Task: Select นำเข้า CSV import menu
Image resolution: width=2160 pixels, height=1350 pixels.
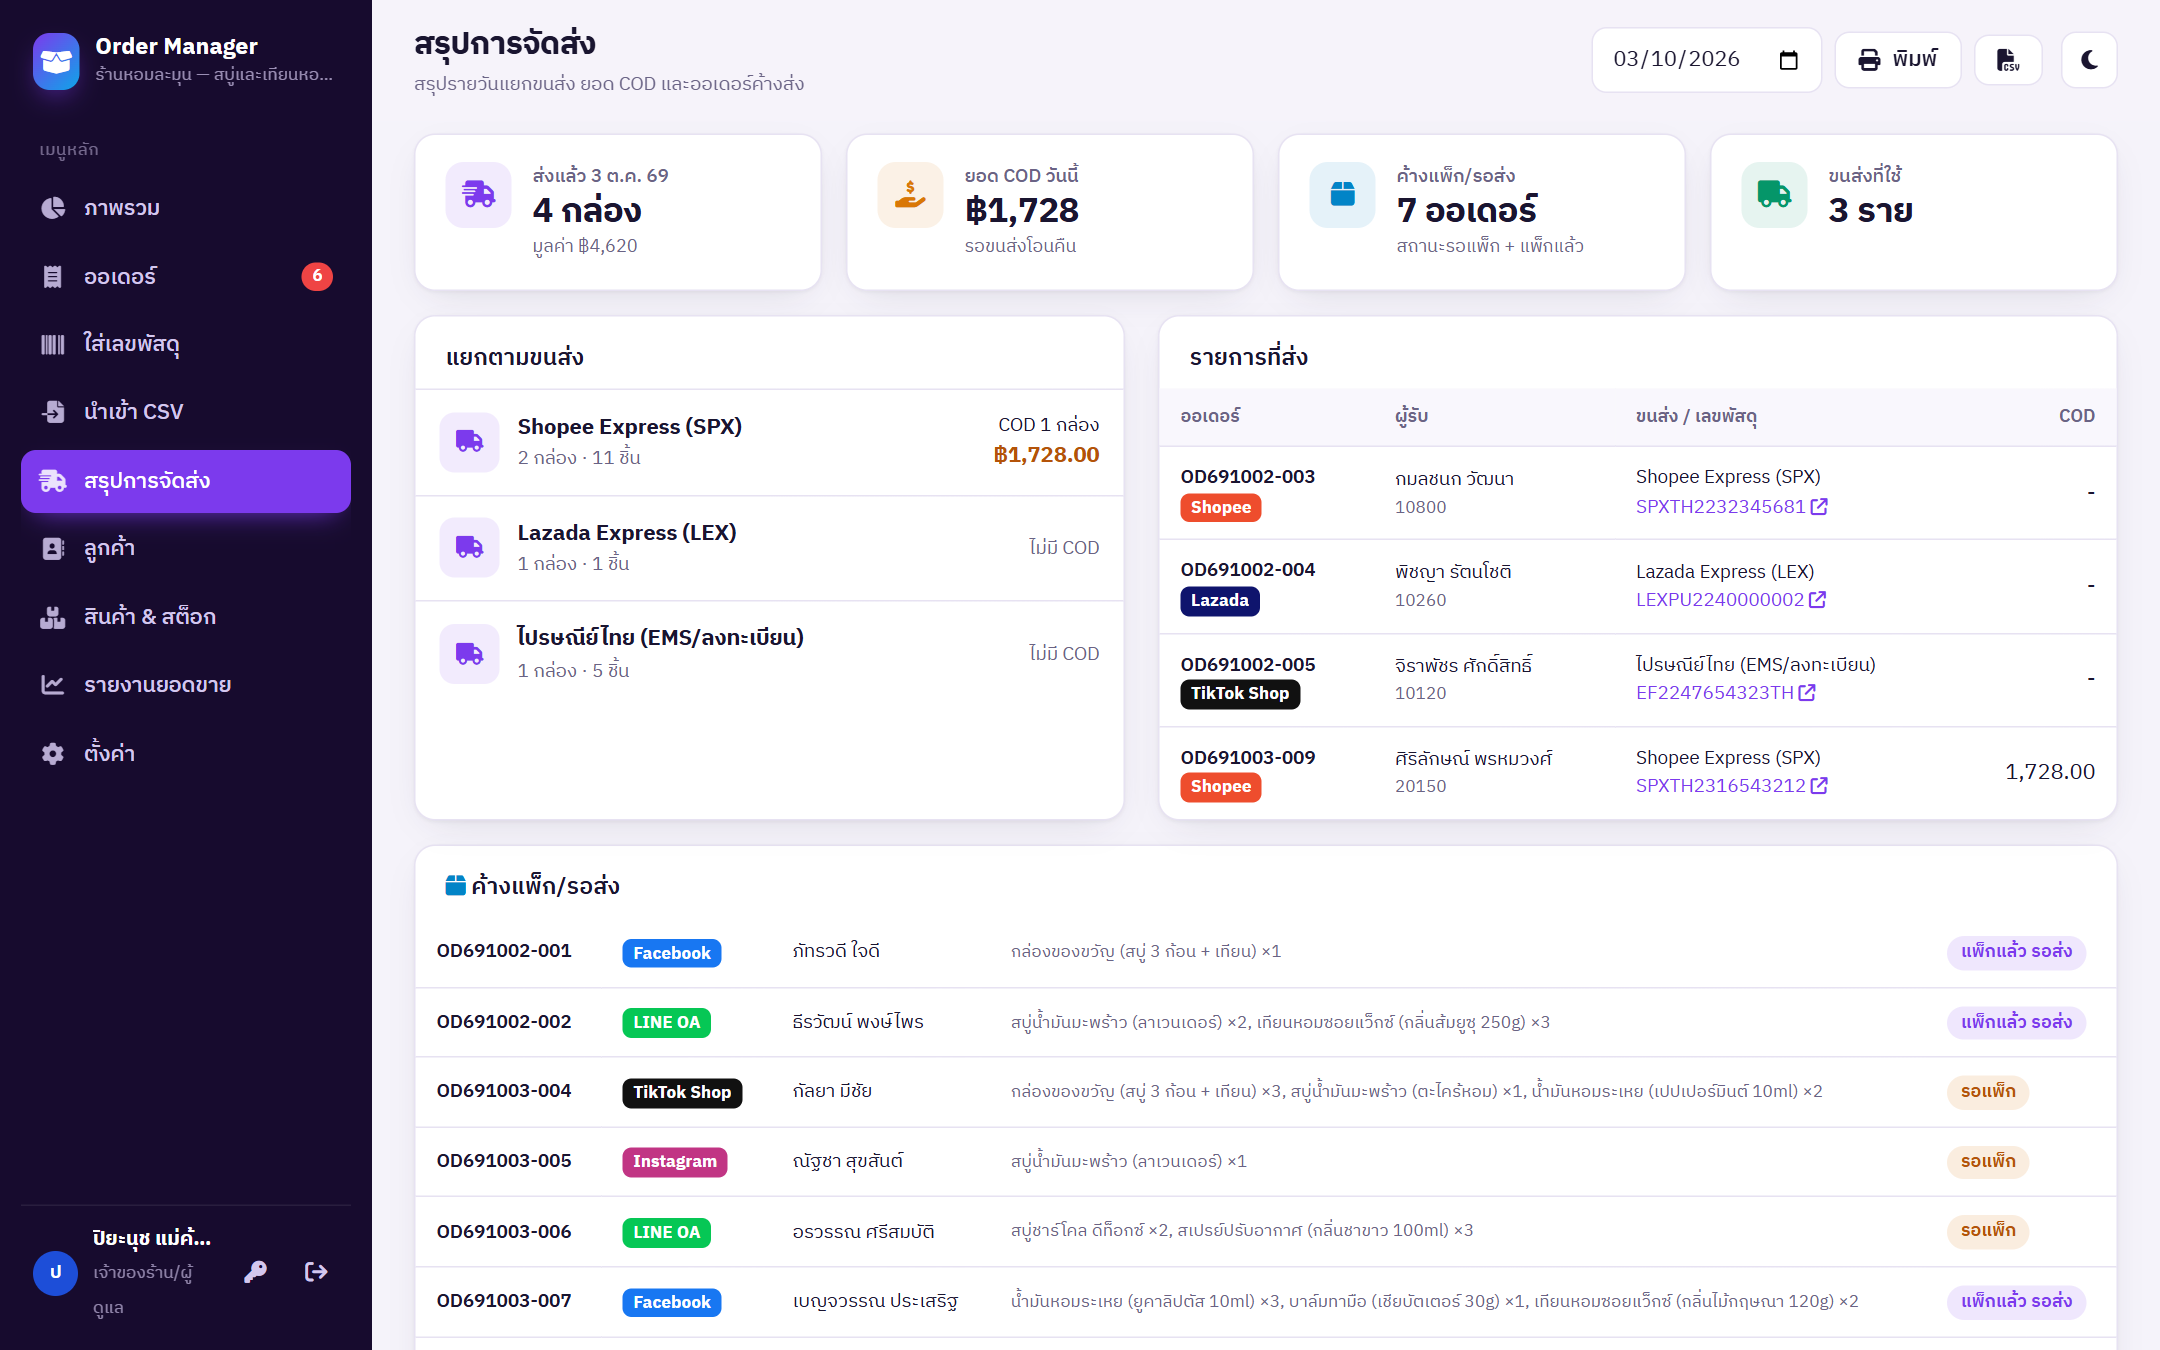Action: pyautogui.click(x=186, y=412)
